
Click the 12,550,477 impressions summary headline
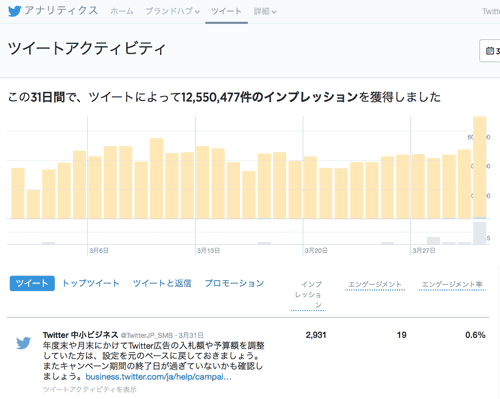point(224,97)
